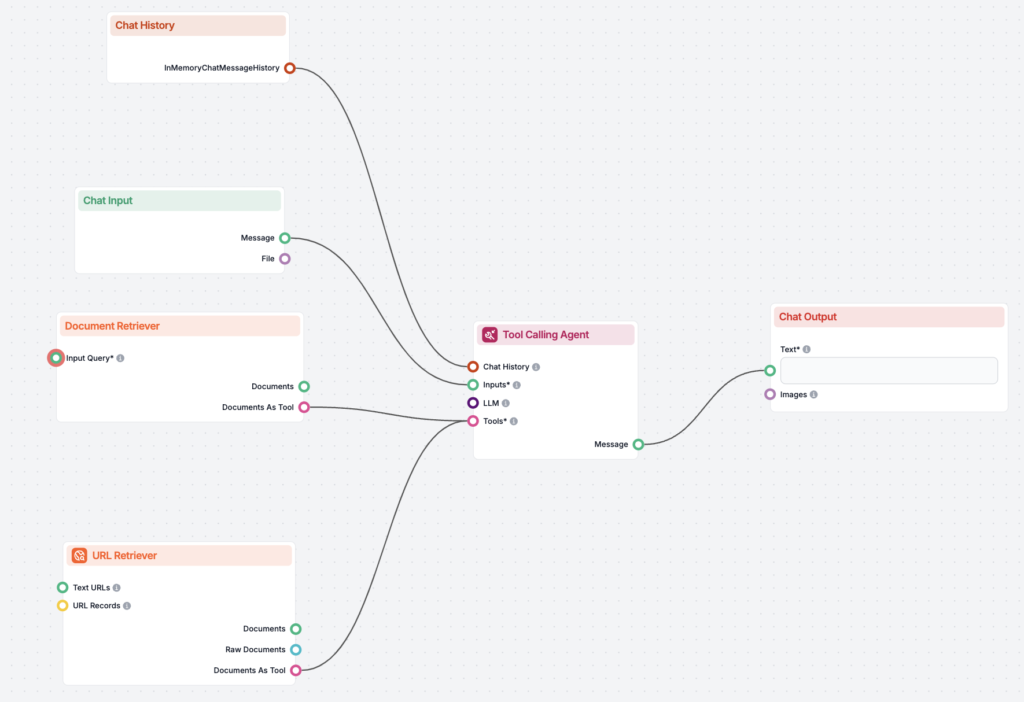
Task: Click the Input Query port on Document Retriever
Action: pyautogui.click(x=56, y=358)
